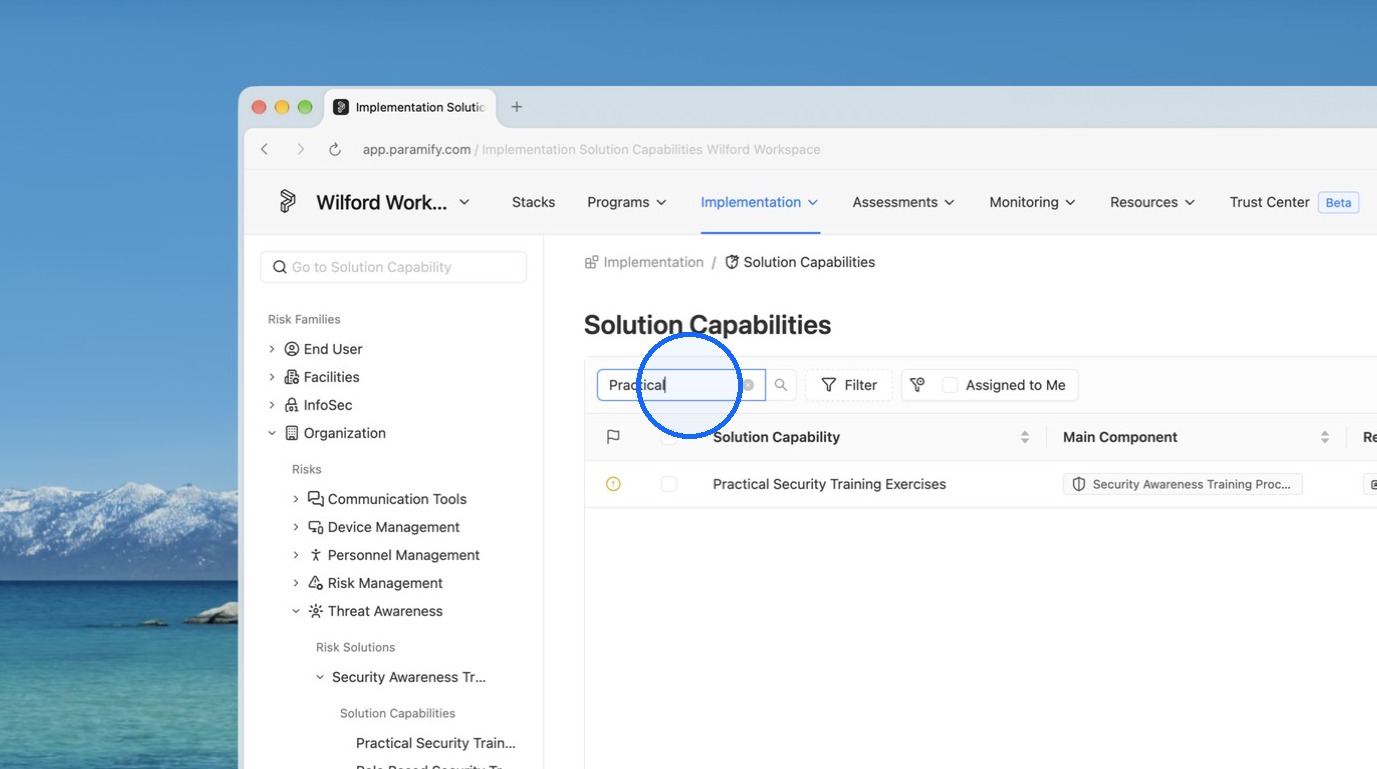Open a new browser tab
Screen dimensions: 1377x769
pos(517,107)
